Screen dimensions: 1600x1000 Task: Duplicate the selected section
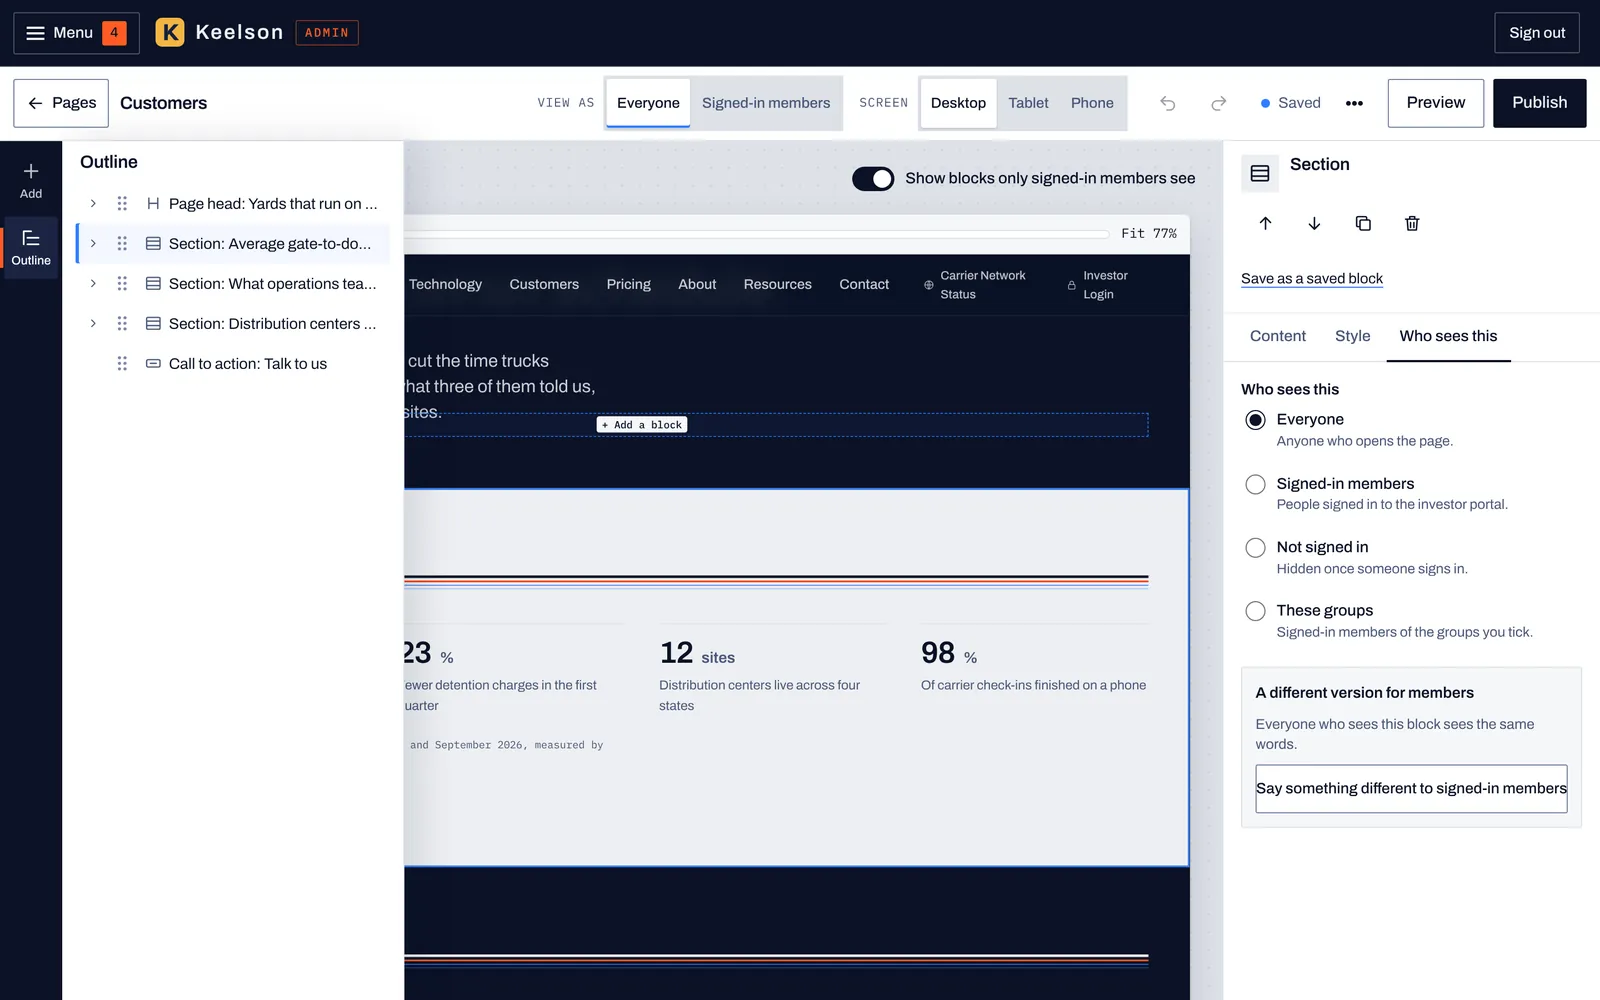pos(1363,223)
